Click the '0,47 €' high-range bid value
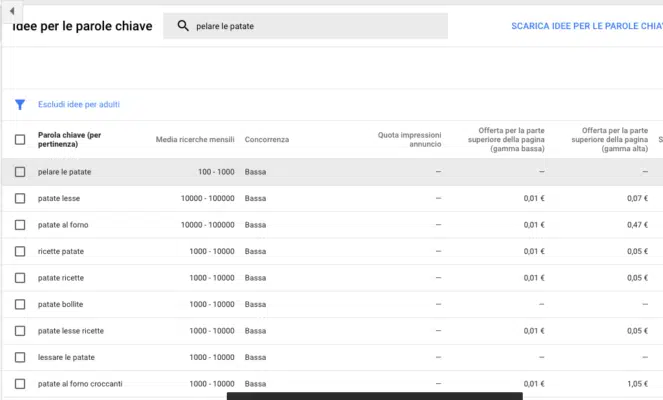Viewport: 663px width, 400px height. (637, 225)
